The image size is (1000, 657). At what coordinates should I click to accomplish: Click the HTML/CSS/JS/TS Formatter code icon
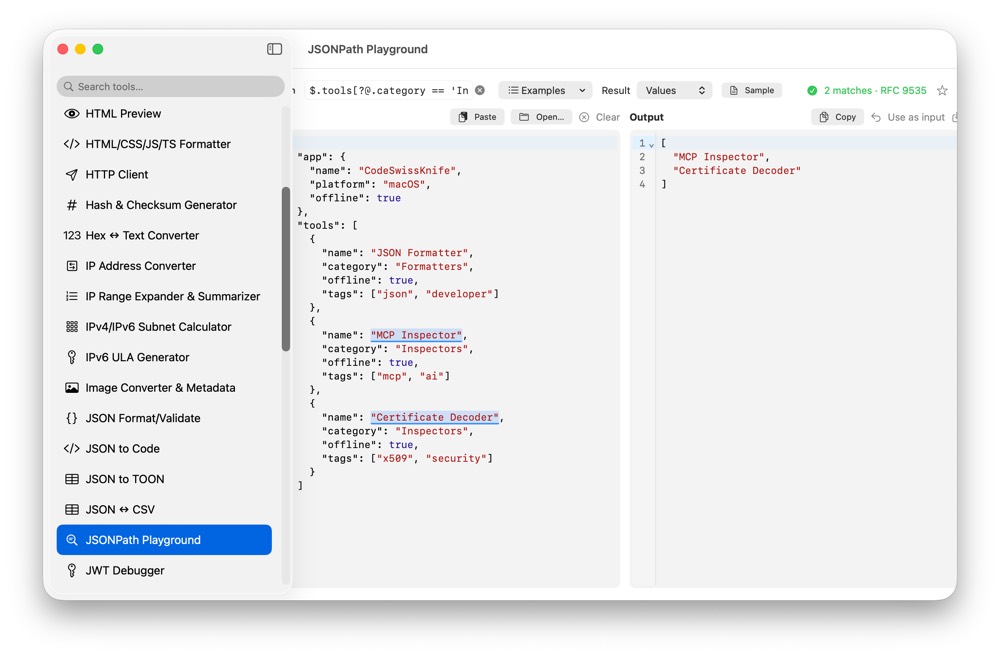pyautogui.click(x=71, y=144)
